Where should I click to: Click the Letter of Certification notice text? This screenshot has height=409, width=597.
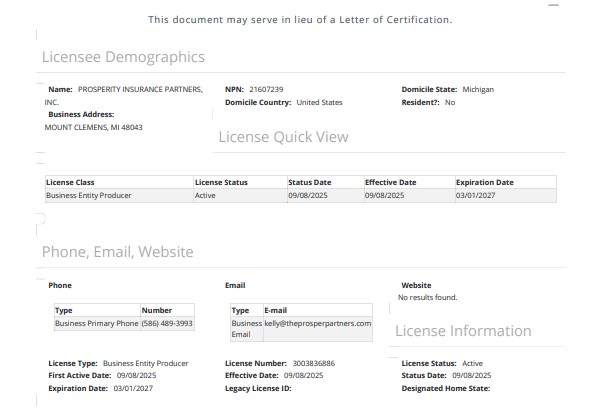(x=300, y=19)
